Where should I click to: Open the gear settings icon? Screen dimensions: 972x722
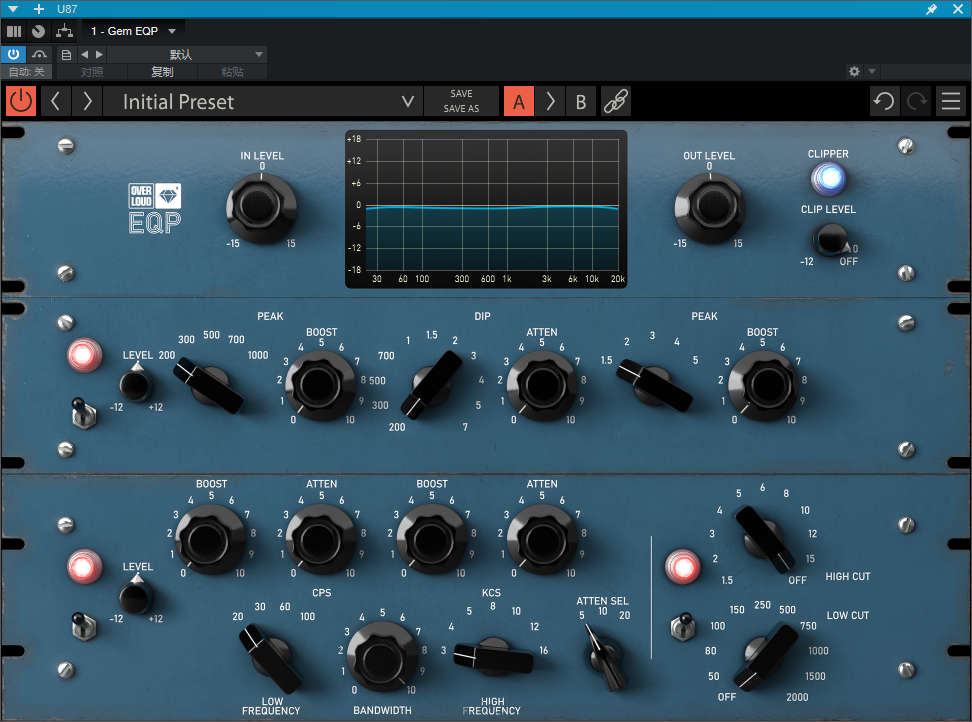pyautogui.click(x=854, y=71)
